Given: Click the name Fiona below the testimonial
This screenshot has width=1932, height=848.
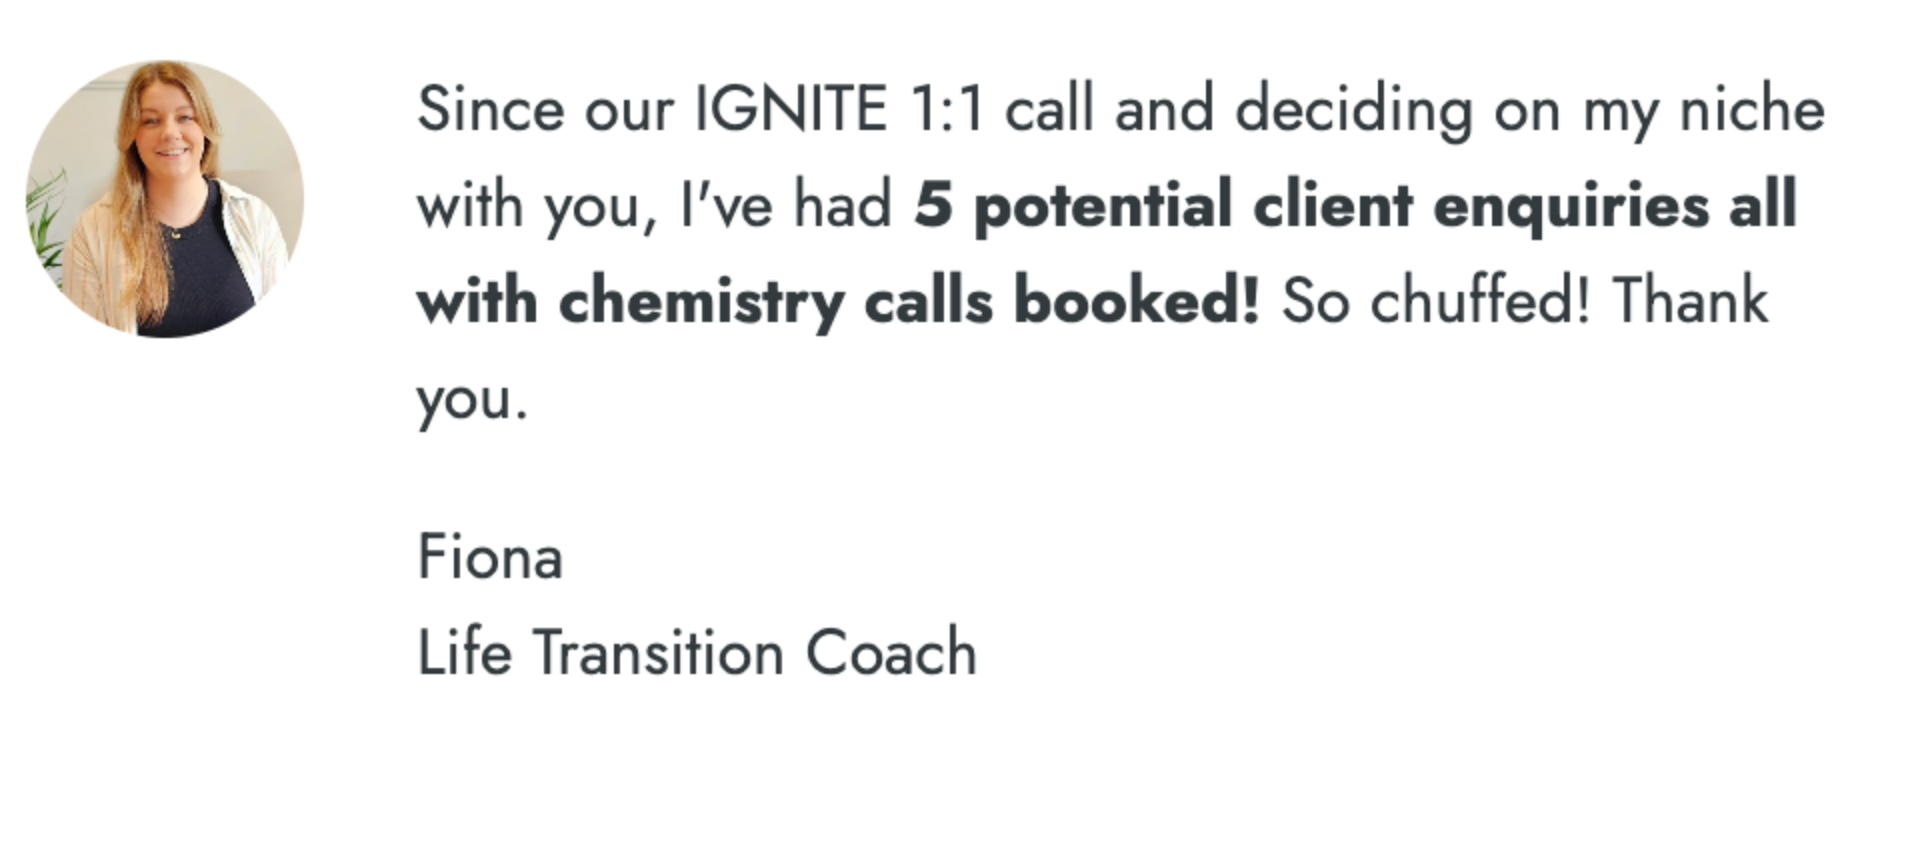Looking at the screenshot, I should click(489, 557).
